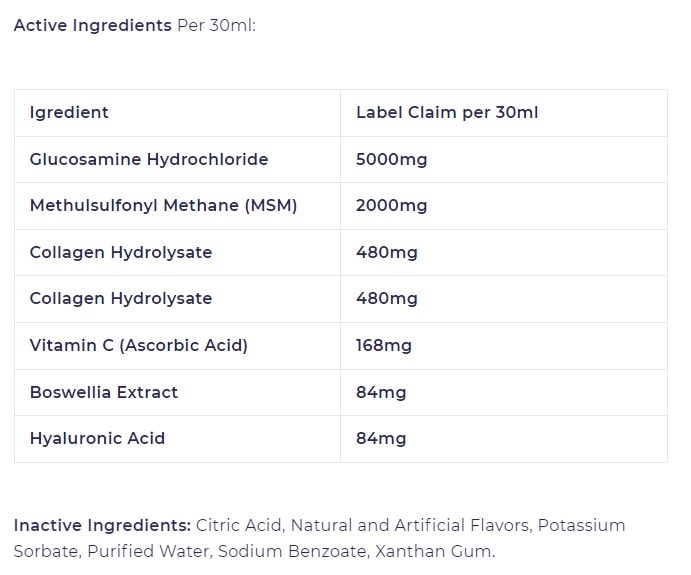Click the "Per 30ml:" text after heading
The image size is (691, 575).
point(216,25)
